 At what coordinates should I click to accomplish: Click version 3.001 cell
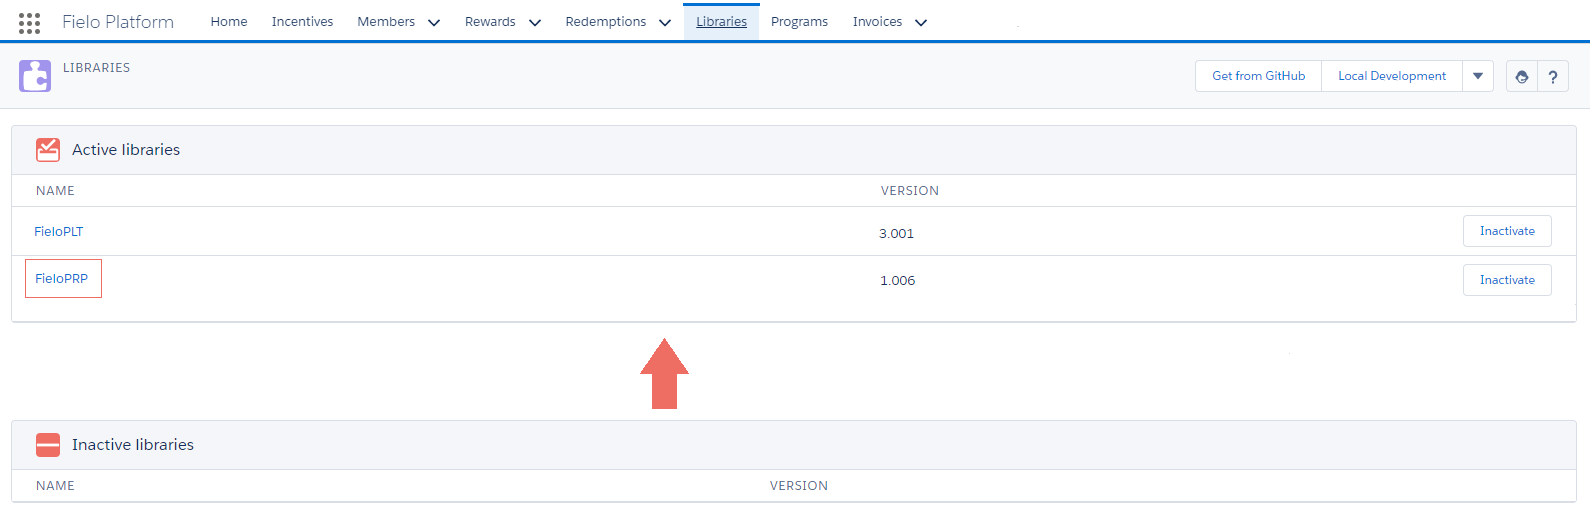point(897,234)
